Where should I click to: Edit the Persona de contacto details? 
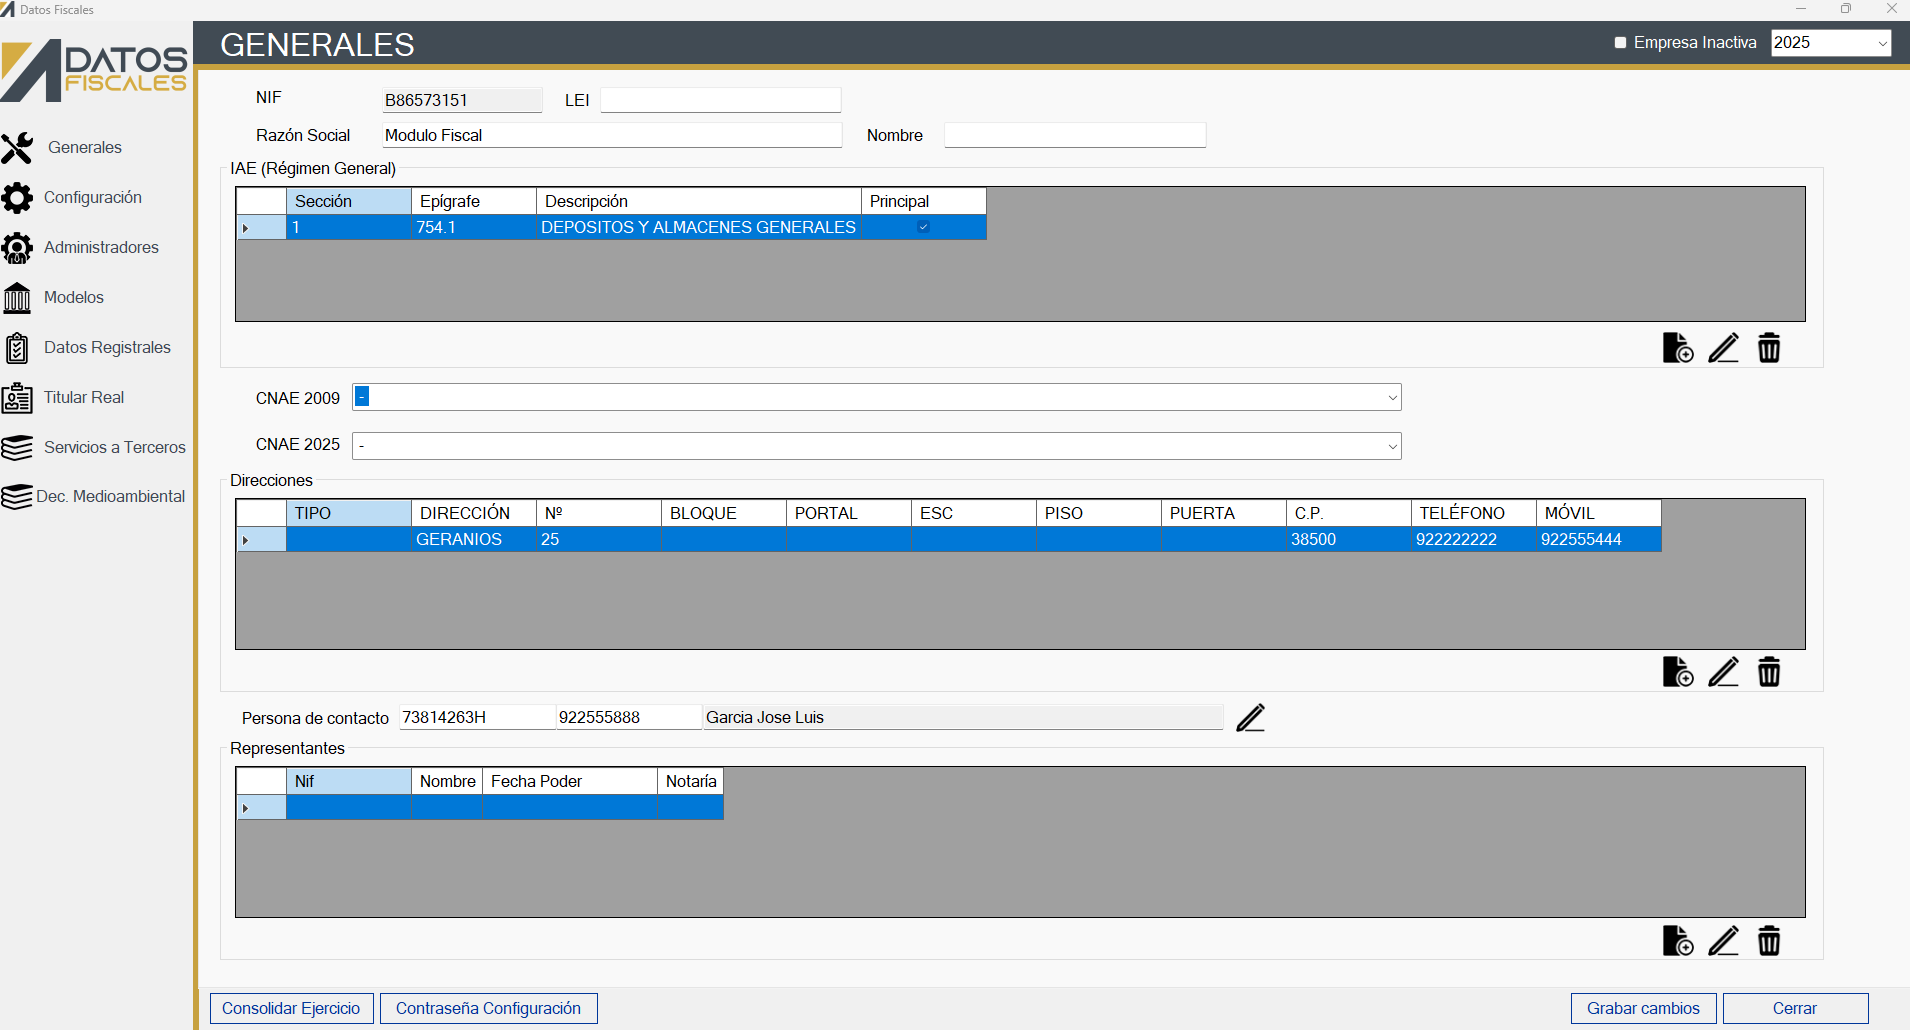click(1250, 718)
